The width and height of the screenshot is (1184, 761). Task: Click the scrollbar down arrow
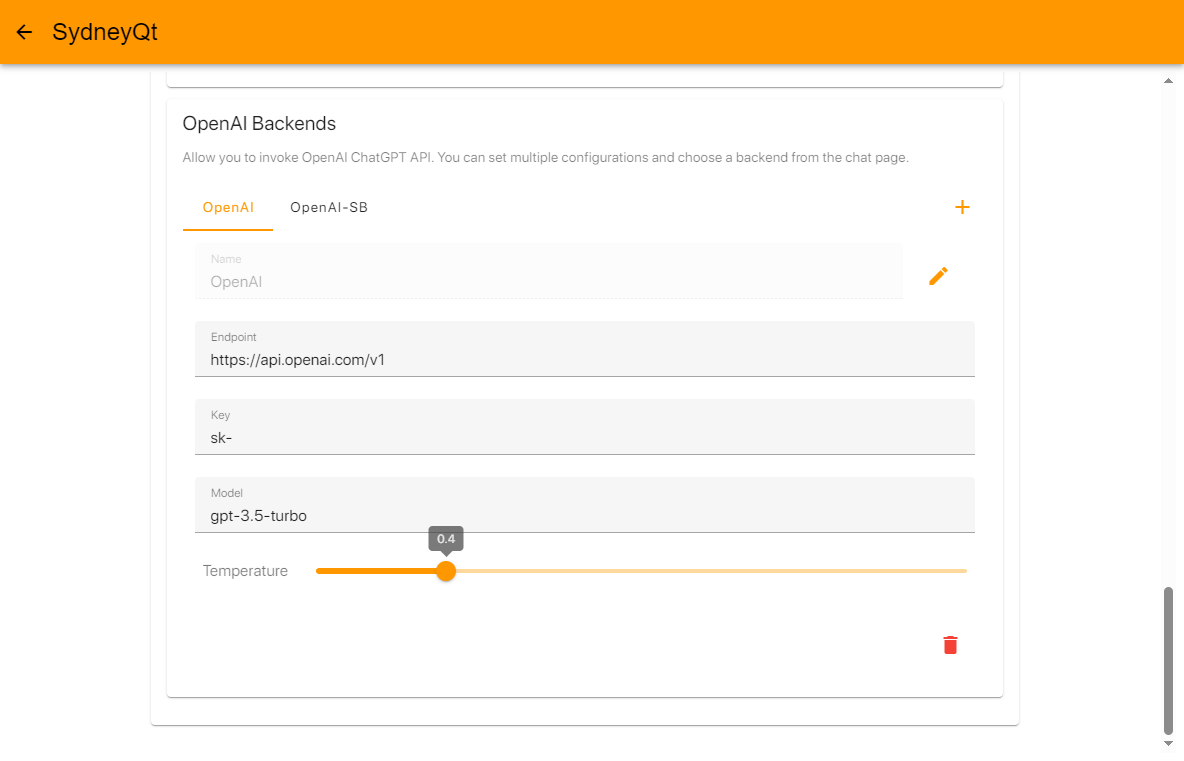[x=1168, y=743]
